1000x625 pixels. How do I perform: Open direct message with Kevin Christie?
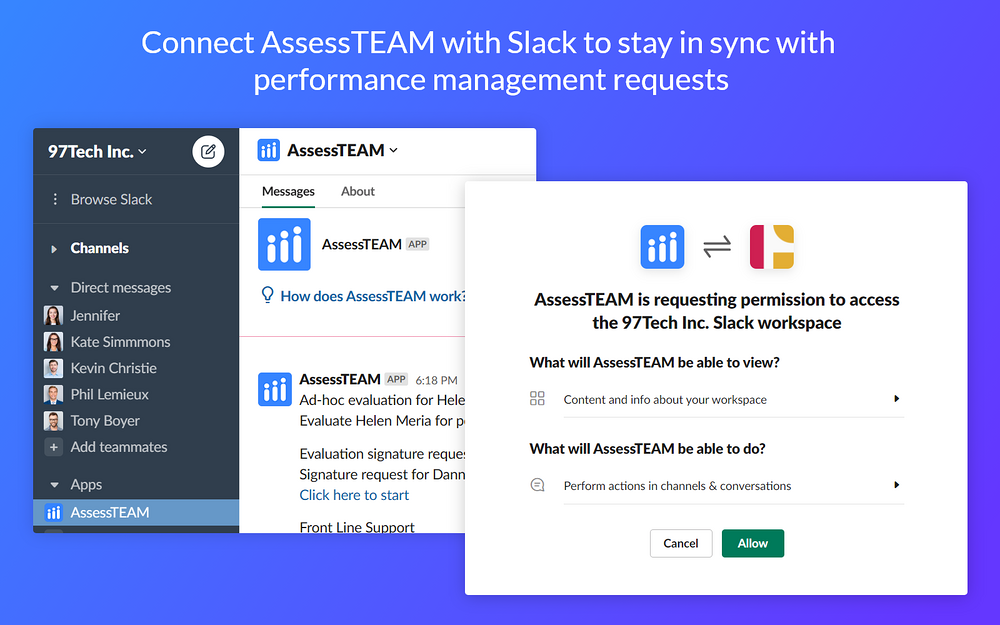(x=114, y=368)
